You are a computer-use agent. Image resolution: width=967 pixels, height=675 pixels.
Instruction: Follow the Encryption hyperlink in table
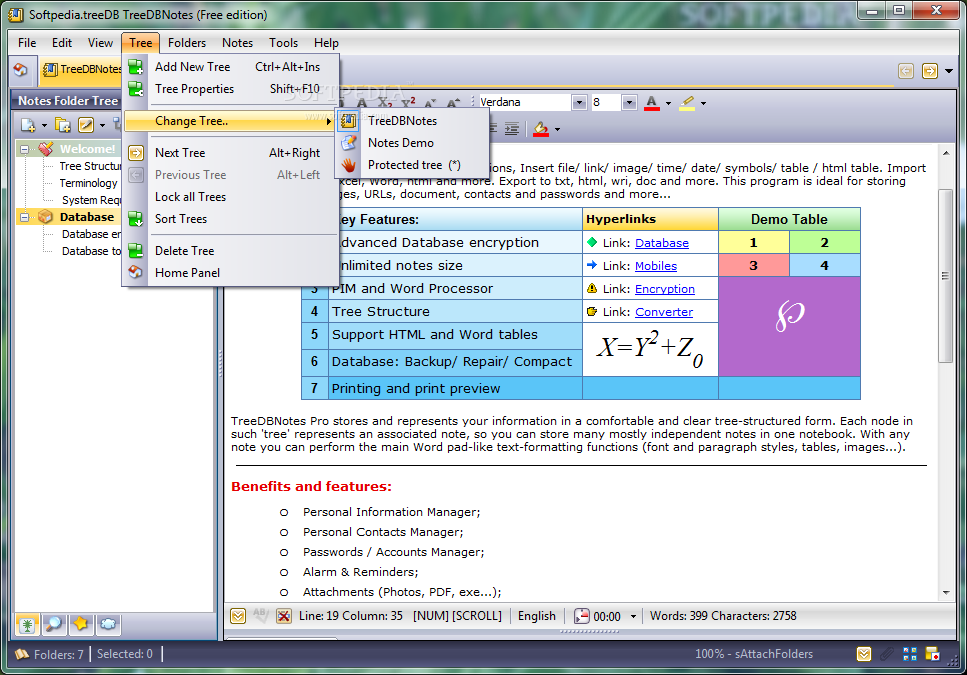(x=665, y=289)
